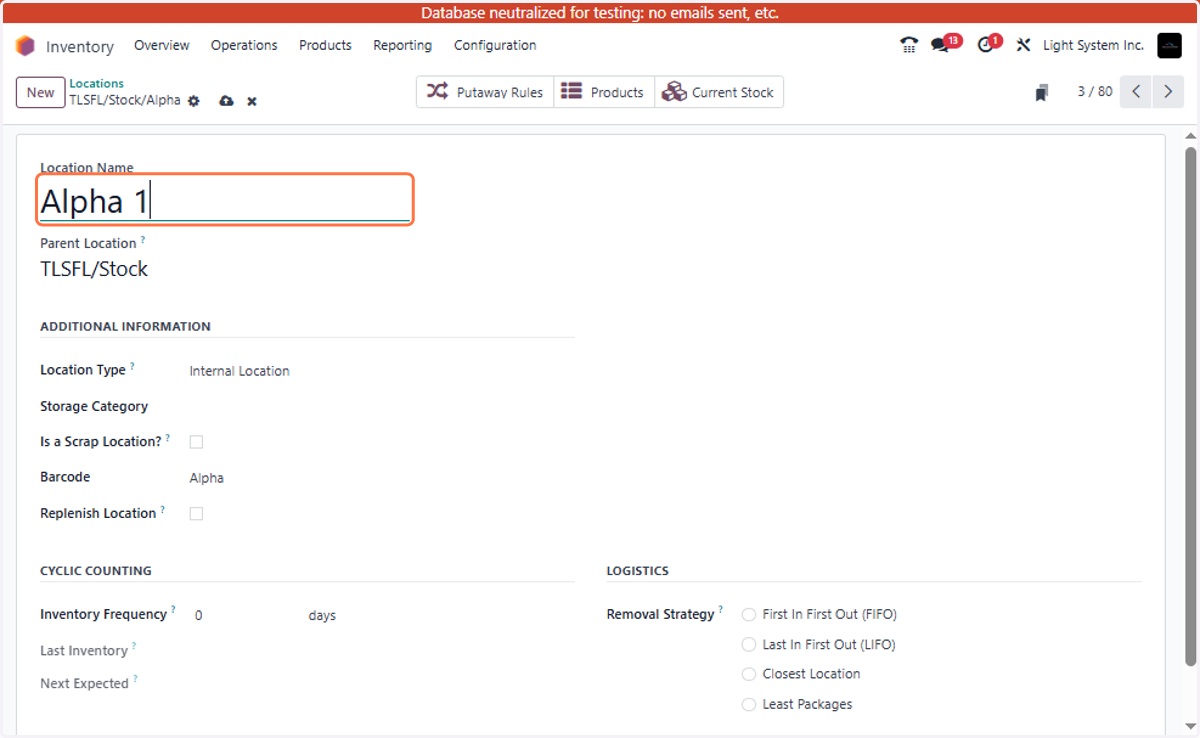Open the Odoo Inventory app logo

click(x=25, y=46)
